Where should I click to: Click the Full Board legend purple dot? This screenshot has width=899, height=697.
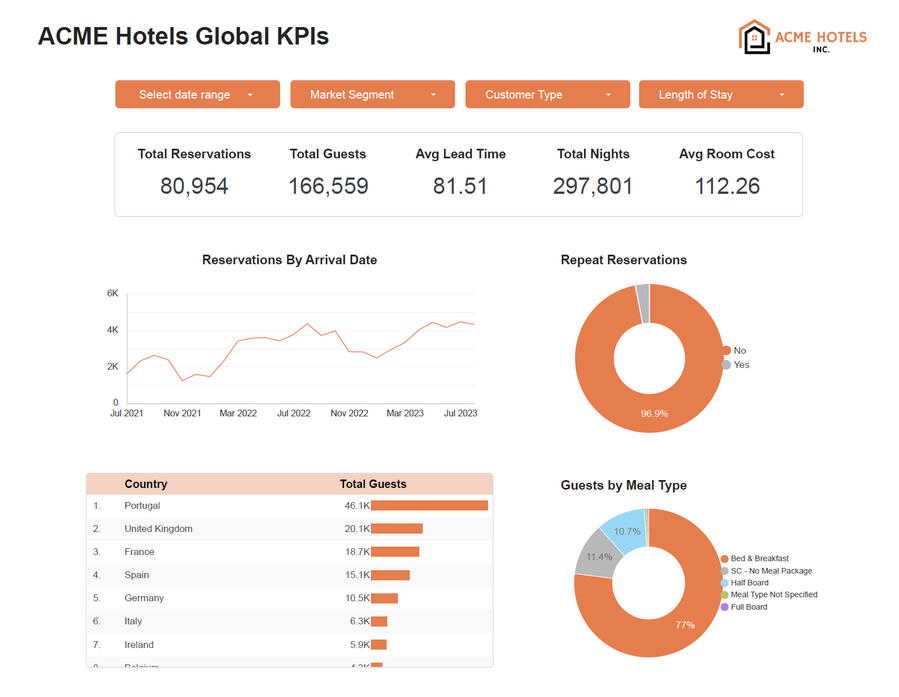coord(725,607)
